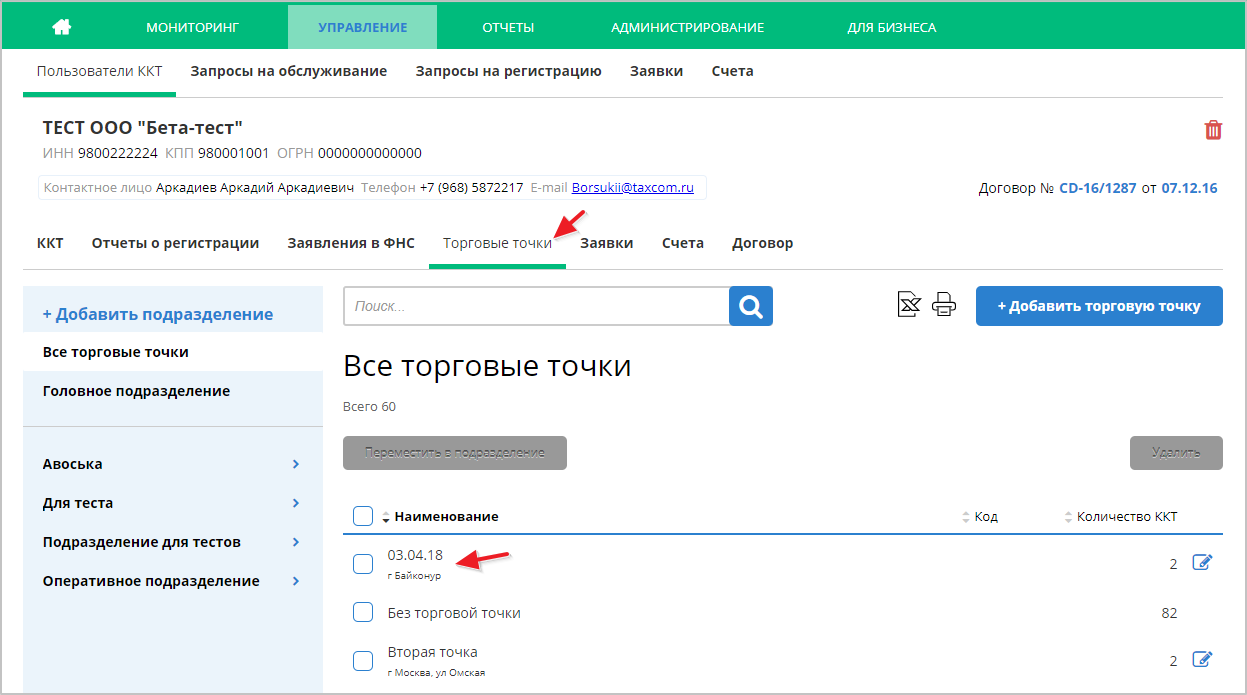Sort by the Наименование column arrows
The height and width of the screenshot is (695, 1247).
[386, 517]
